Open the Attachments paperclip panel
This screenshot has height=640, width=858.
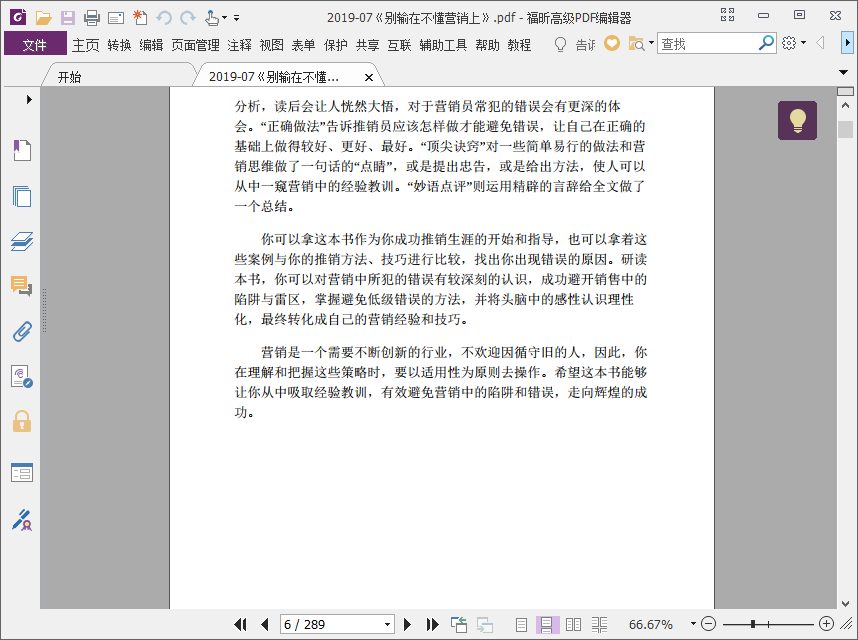pyautogui.click(x=22, y=331)
